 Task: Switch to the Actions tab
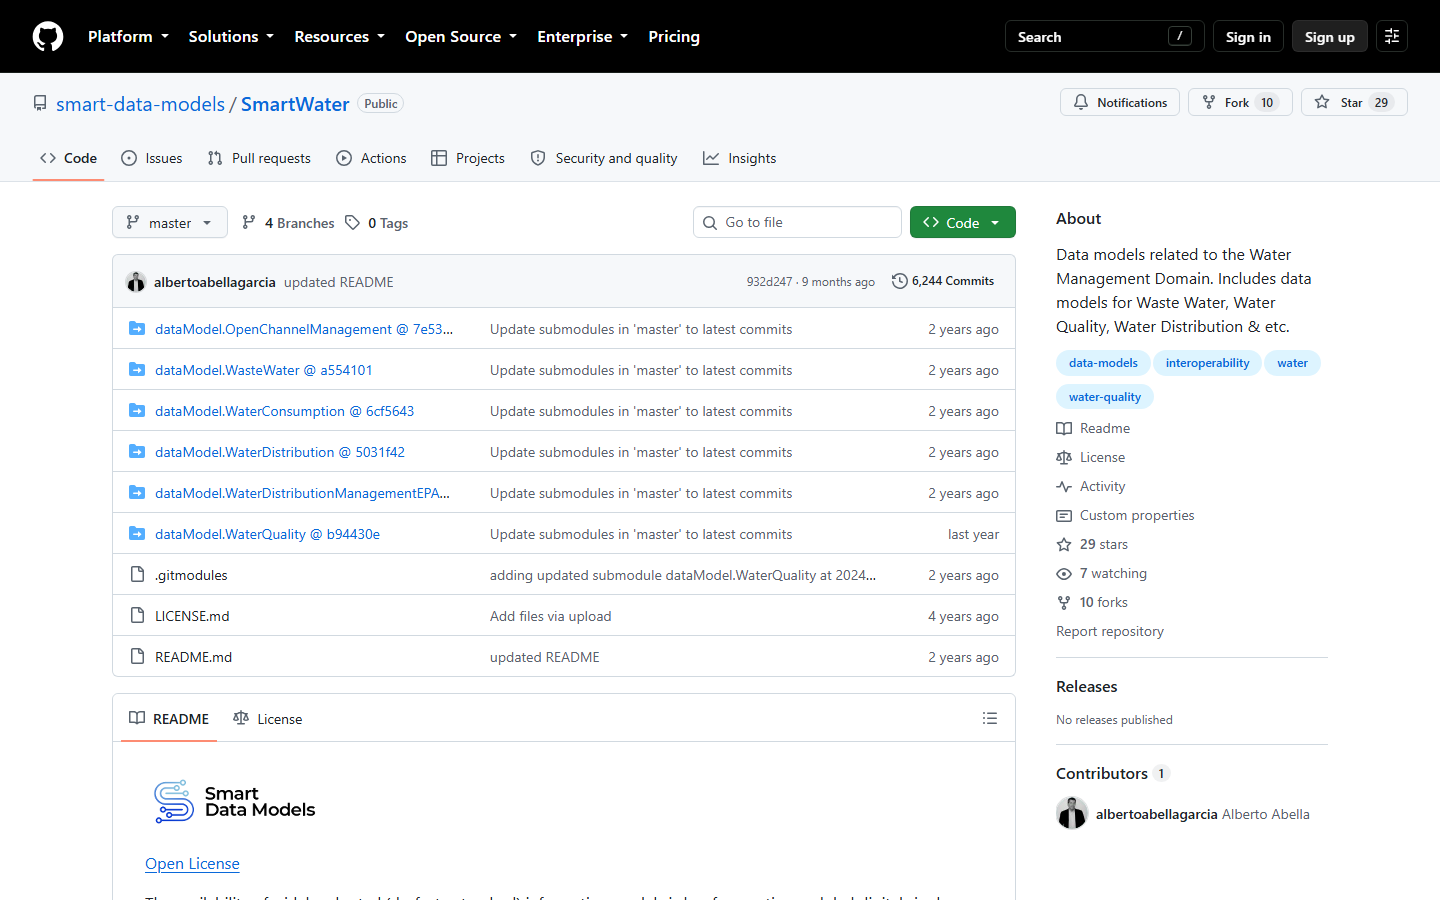tap(371, 158)
